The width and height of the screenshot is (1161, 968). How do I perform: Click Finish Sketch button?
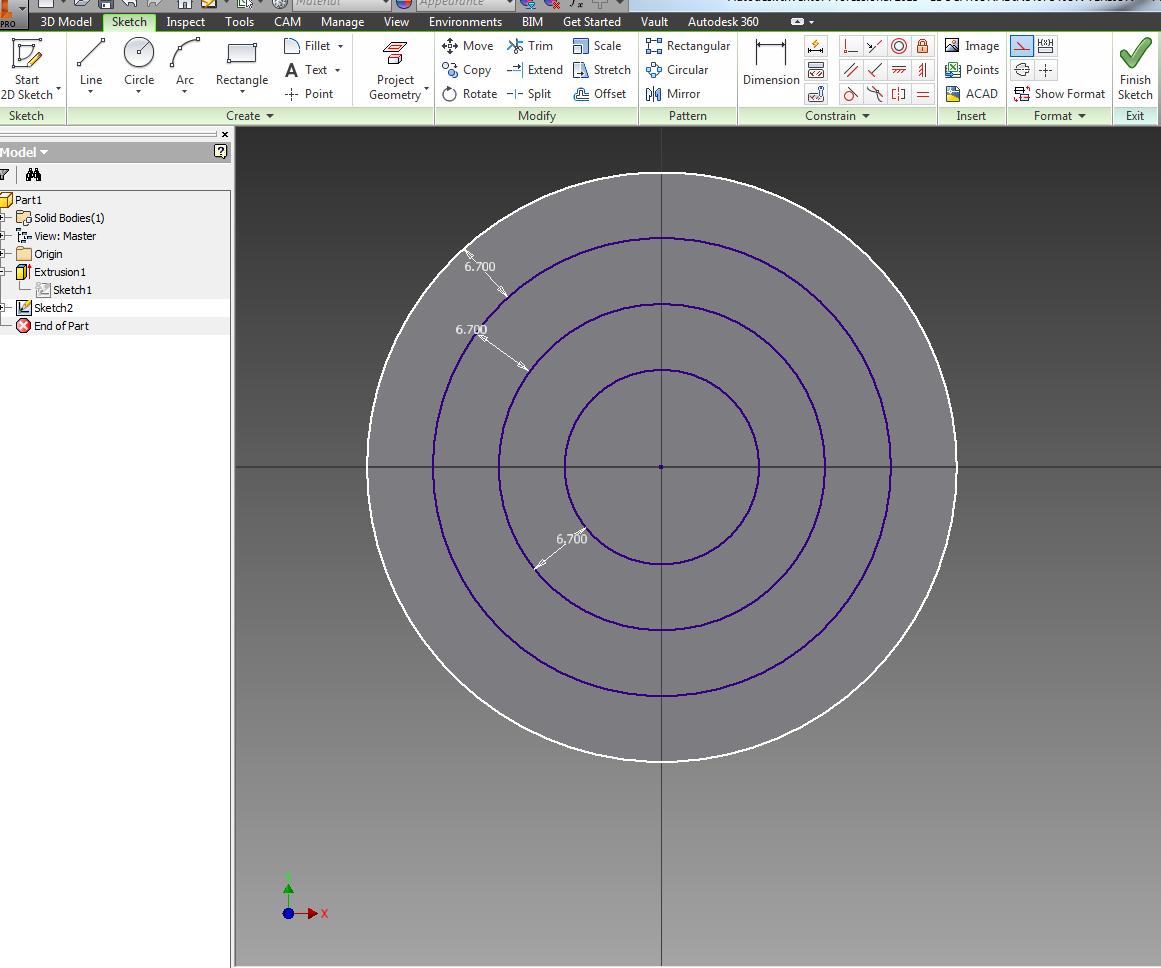pos(1135,68)
